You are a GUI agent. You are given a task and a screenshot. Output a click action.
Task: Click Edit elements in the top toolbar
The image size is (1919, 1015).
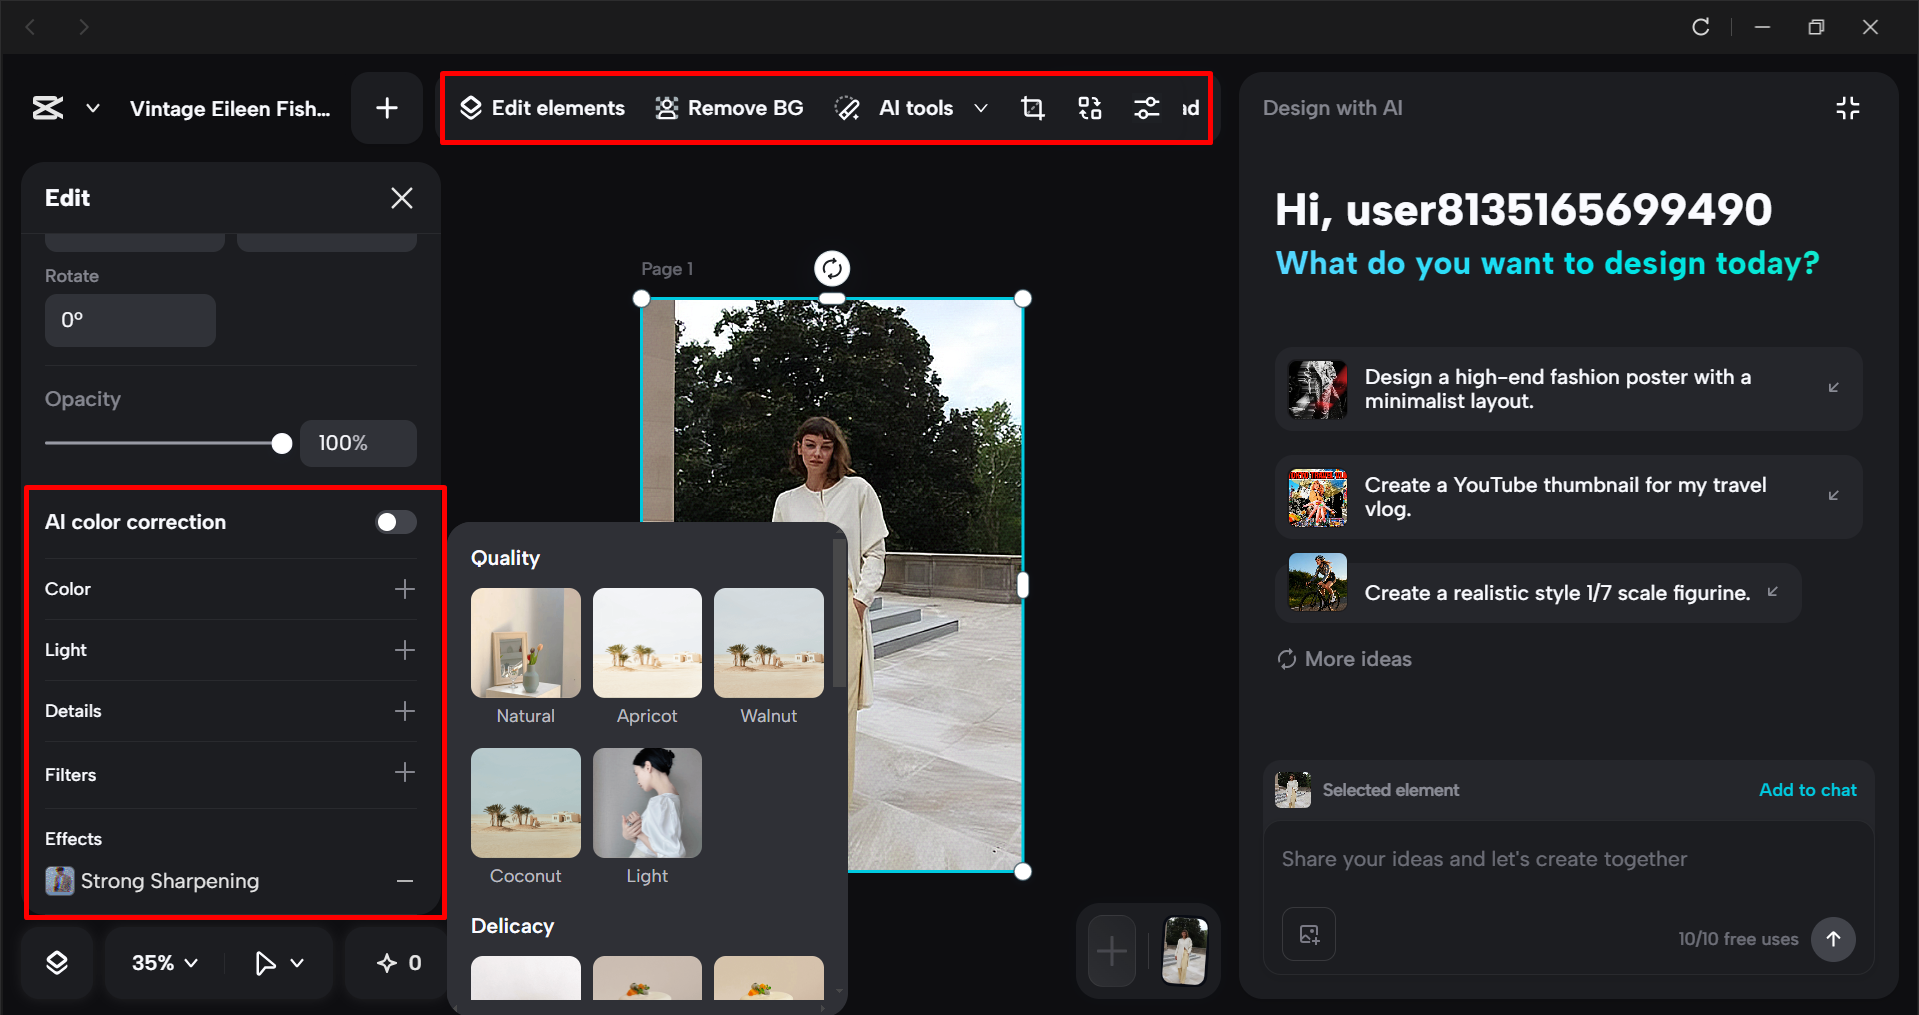pyautogui.click(x=541, y=107)
